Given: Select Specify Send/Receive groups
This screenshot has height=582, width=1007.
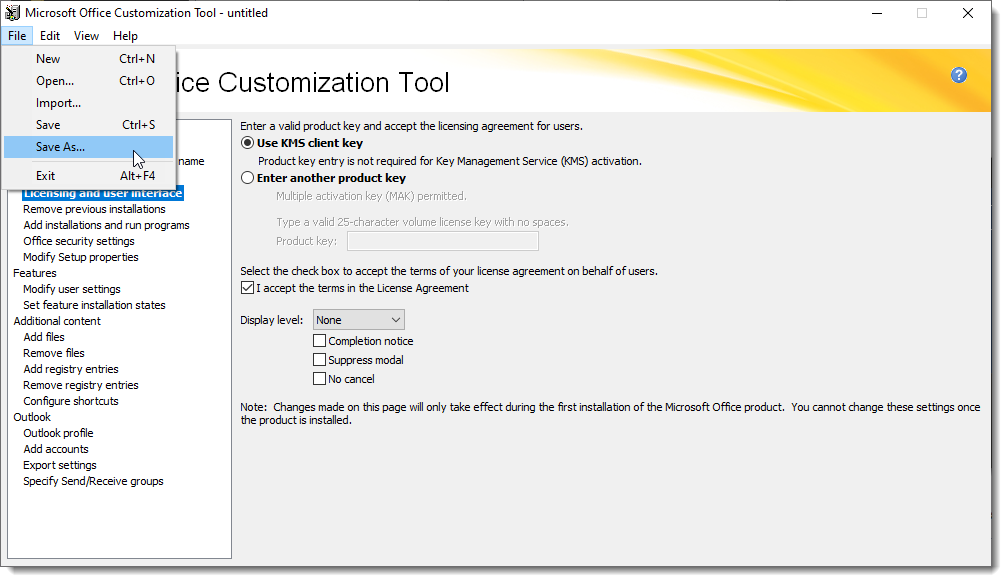Looking at the screenshot, I should pyautogui.click(x=93, y=482).
